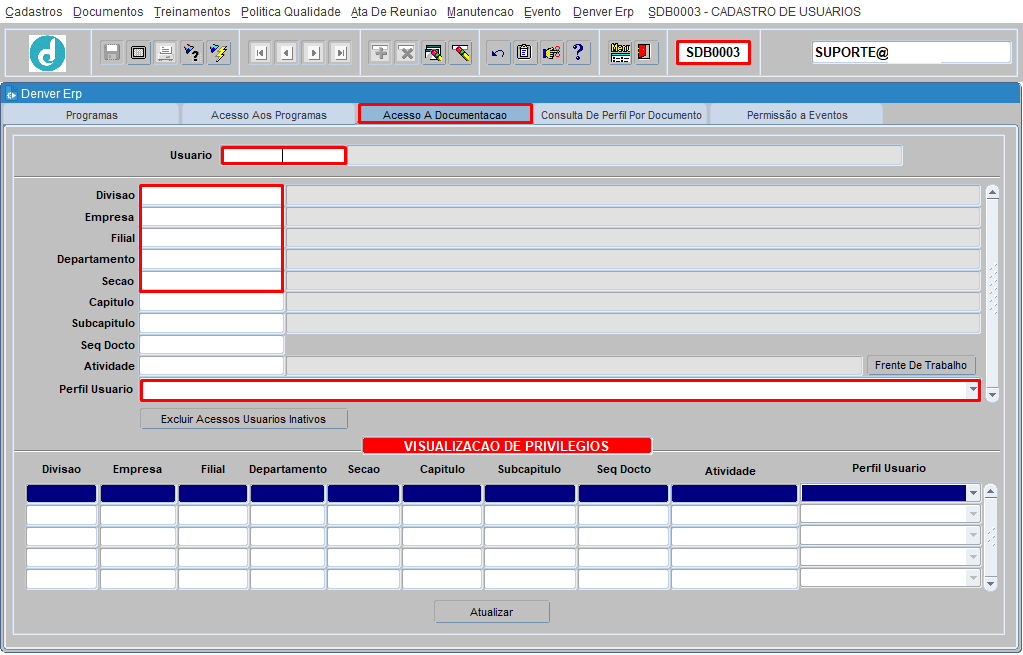Viewport: 1023px width, 655px height.
Task: Click the Clear Block eraser-window icon
Action: coord(433,52)
